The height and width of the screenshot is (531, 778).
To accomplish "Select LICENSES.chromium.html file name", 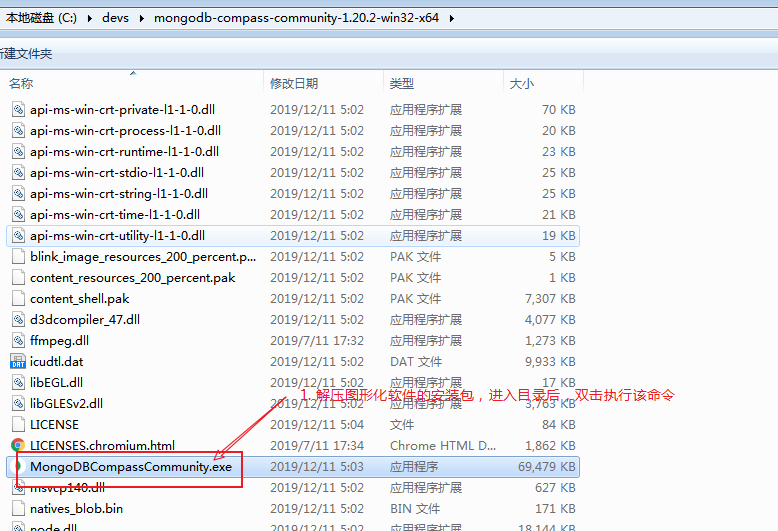I will click(x=102, y=446).
